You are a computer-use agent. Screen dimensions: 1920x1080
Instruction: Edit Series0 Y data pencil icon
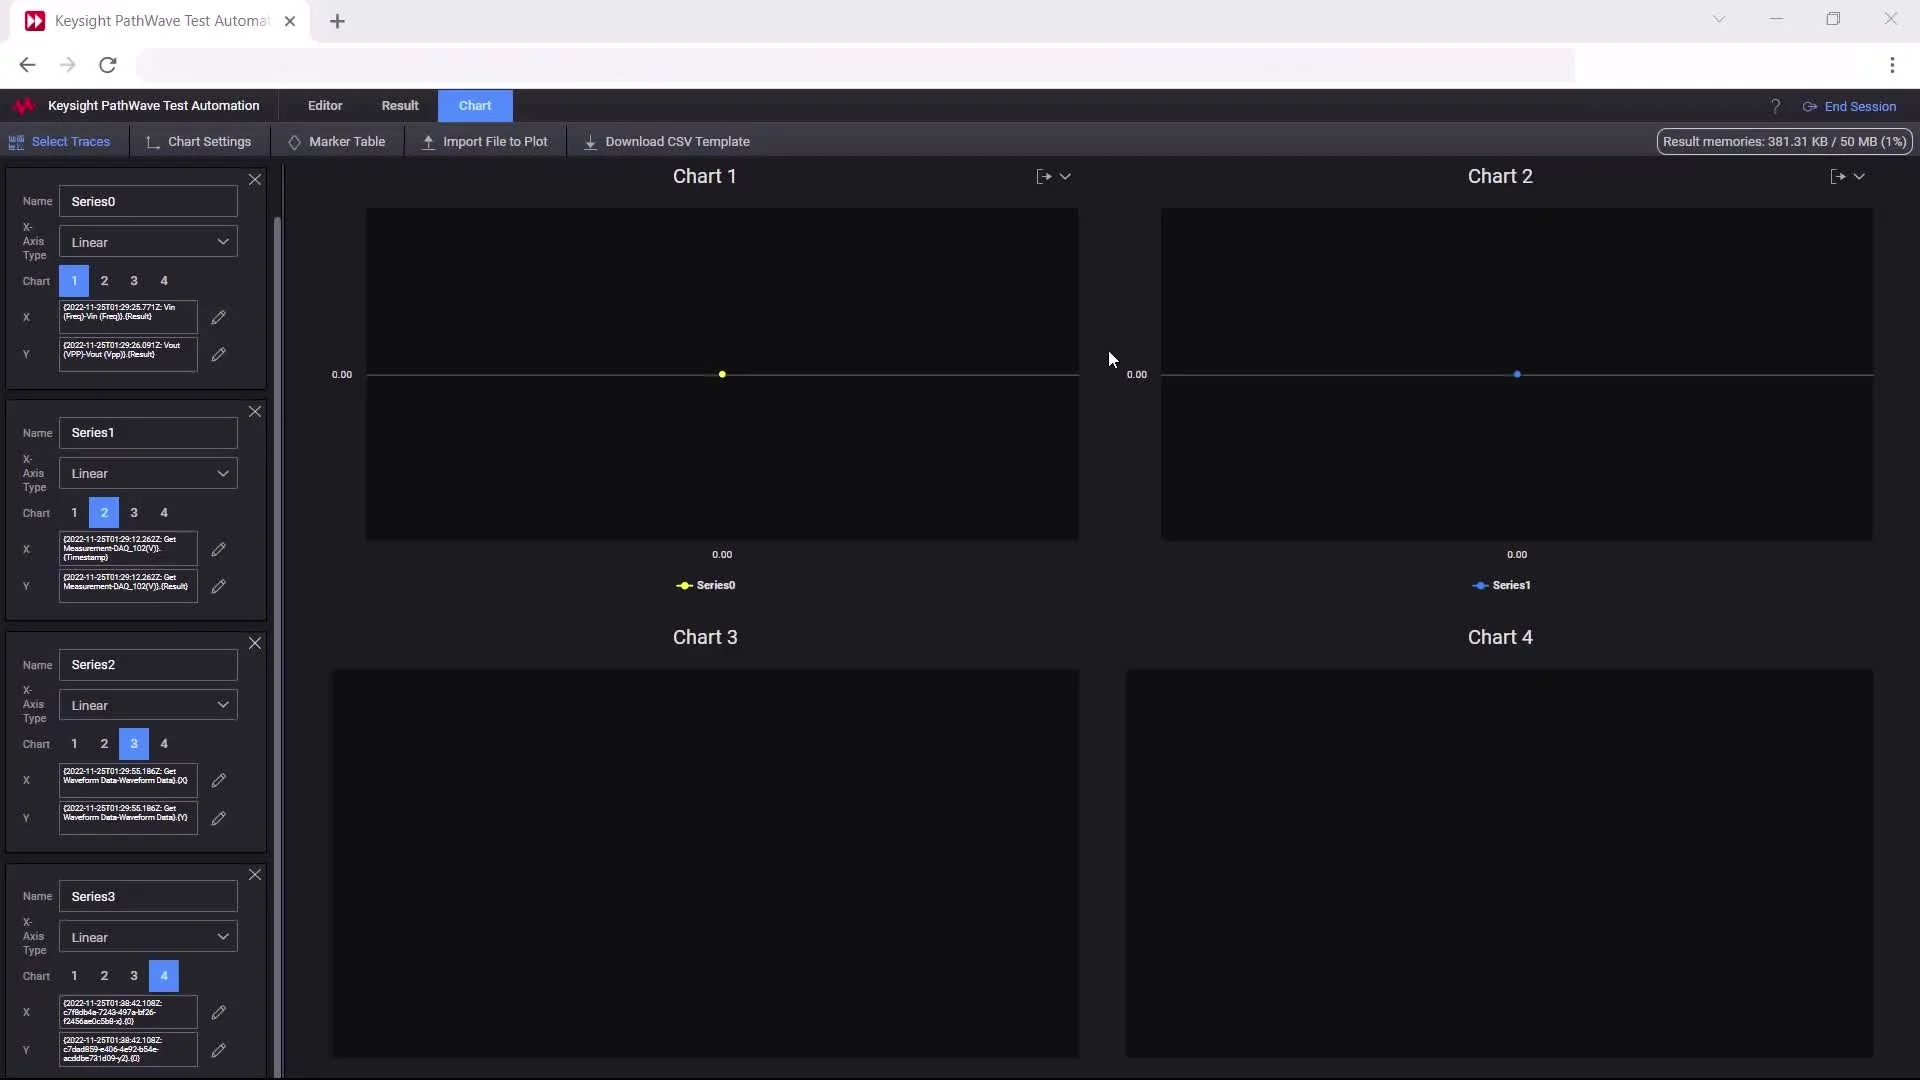coord(219,354)
